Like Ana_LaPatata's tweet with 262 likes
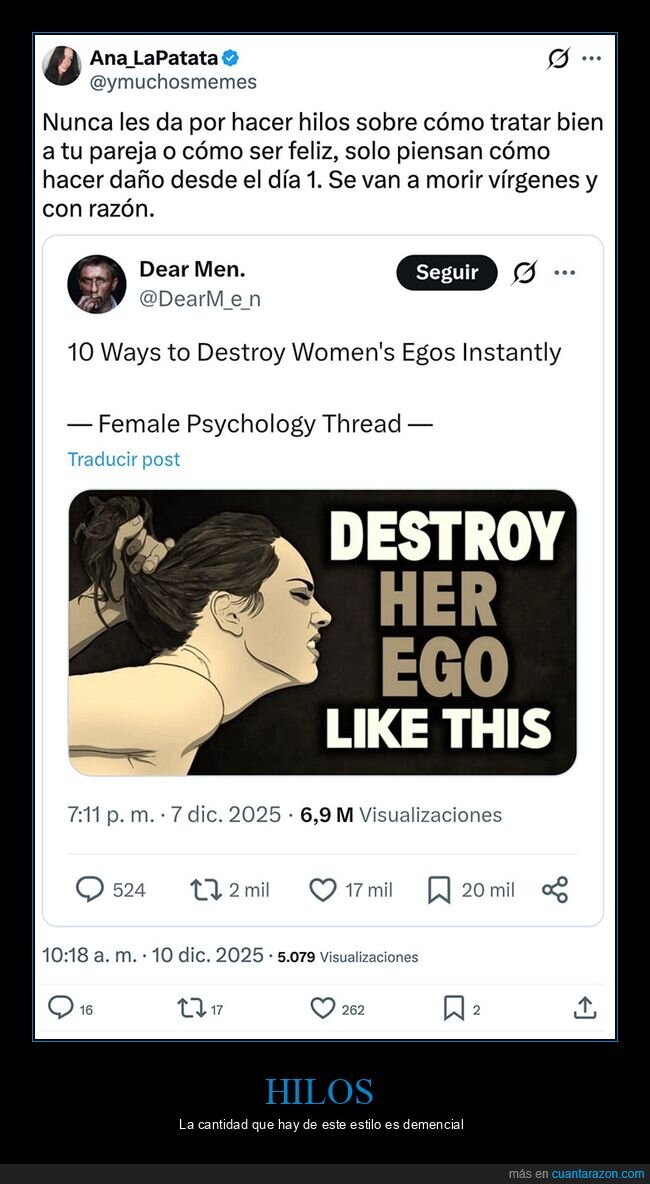Image resolution: width=650 pixels, height=1184 pixels. coord(322,1009)
